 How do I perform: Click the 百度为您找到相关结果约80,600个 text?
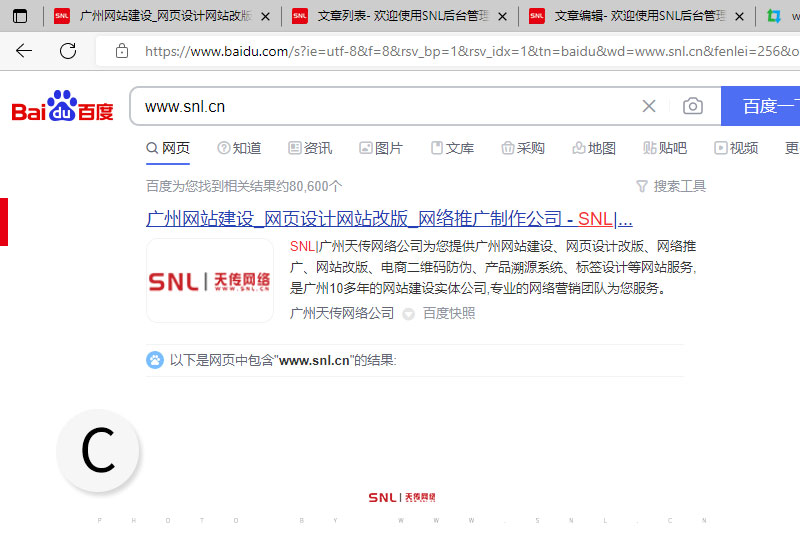point(244,186)
